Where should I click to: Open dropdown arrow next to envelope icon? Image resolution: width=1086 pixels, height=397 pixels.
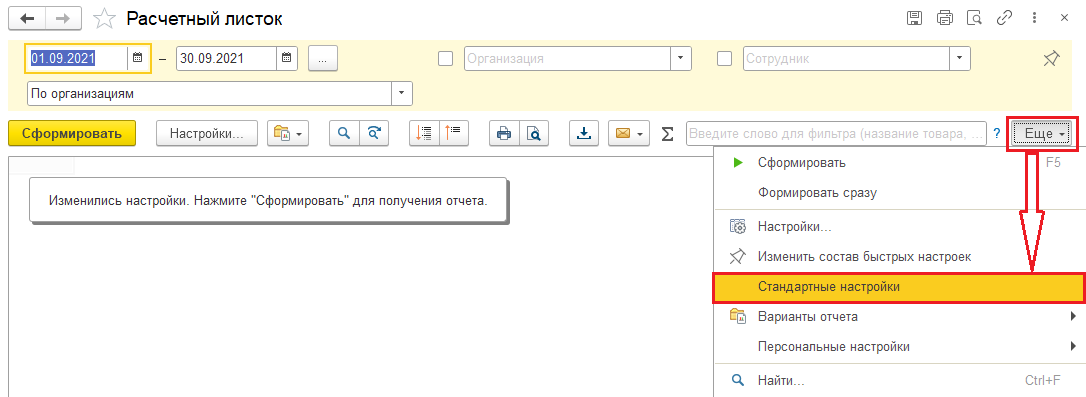[x=639, y=134]
